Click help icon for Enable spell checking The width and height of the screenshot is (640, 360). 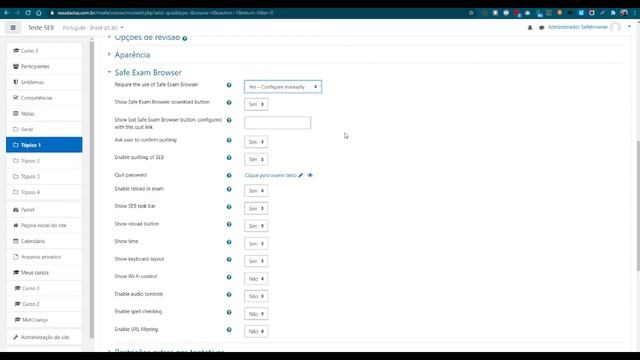tap(229, 312)
